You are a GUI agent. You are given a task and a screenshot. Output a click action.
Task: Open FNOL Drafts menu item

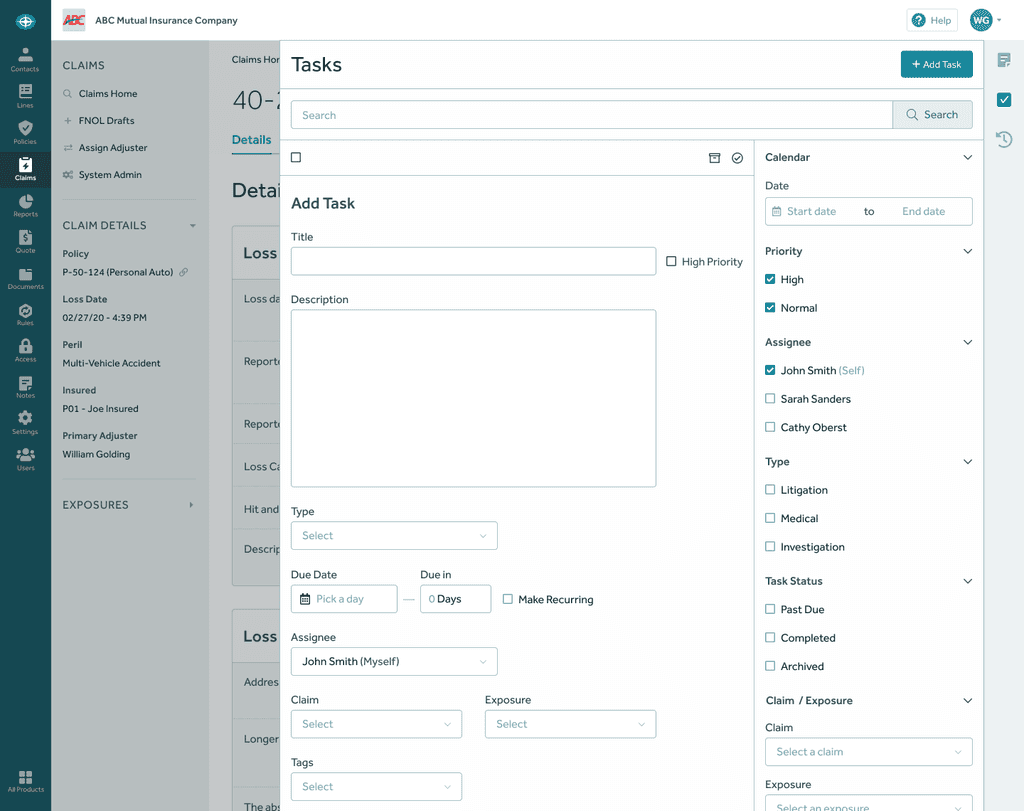(106, 121)
